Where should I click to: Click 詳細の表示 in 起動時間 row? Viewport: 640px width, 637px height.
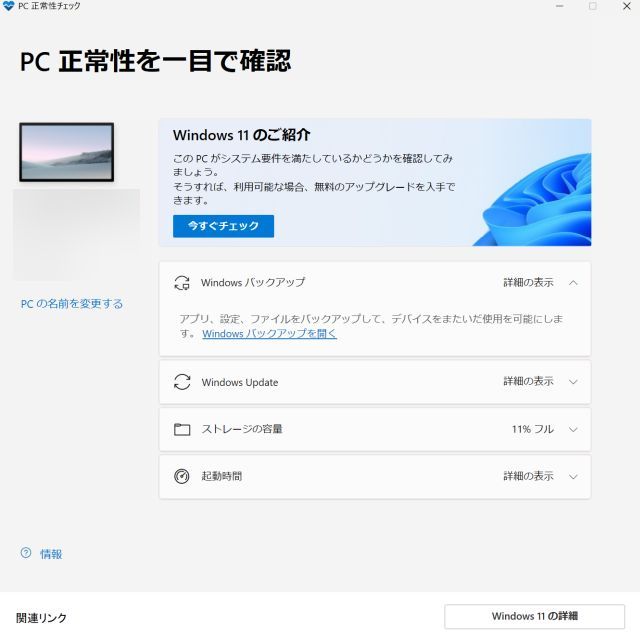pos(528,476)
